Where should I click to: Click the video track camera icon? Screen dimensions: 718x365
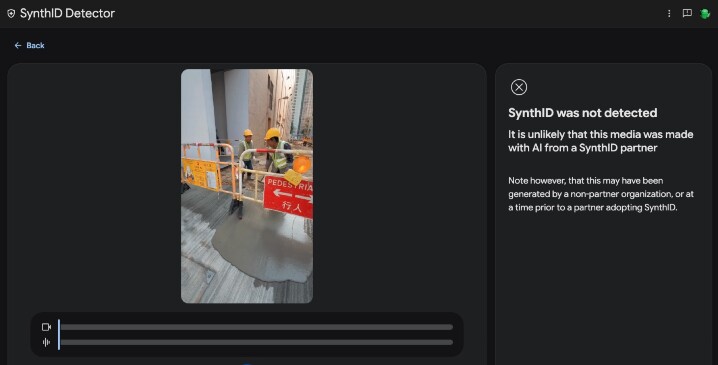pyautogui.click(x=46, y=327)
